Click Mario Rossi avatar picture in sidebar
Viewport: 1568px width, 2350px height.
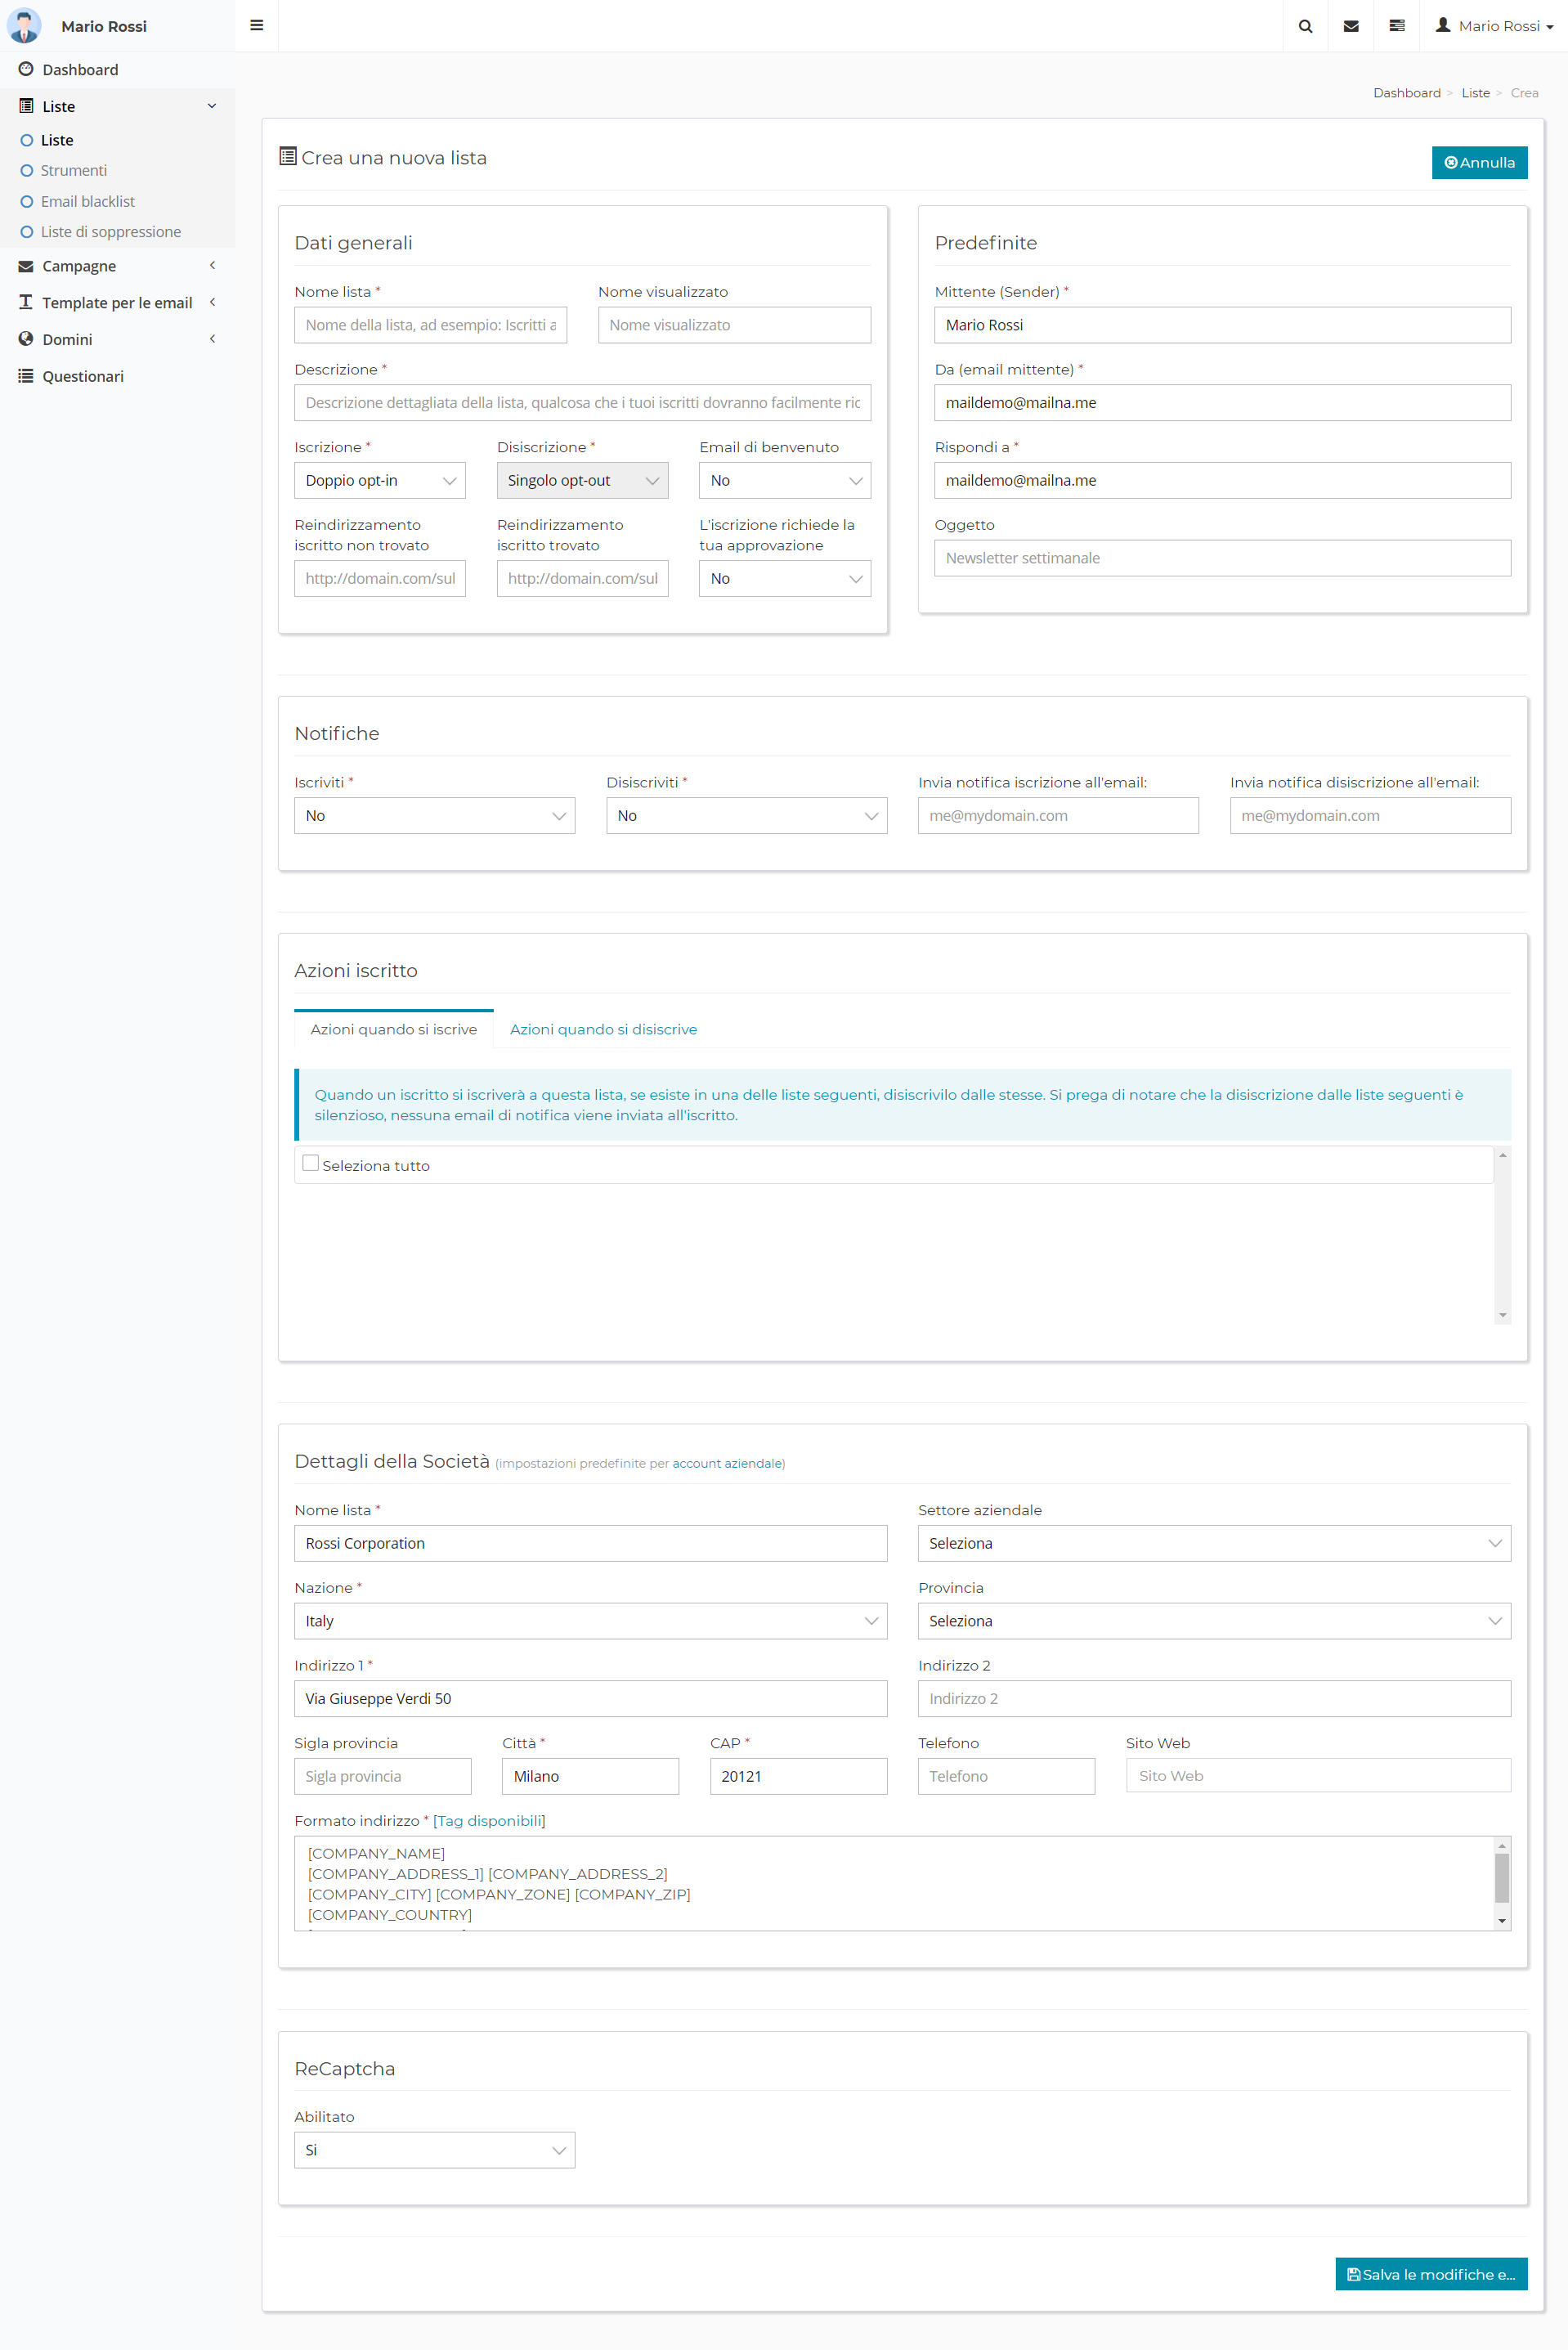(24, 26)
